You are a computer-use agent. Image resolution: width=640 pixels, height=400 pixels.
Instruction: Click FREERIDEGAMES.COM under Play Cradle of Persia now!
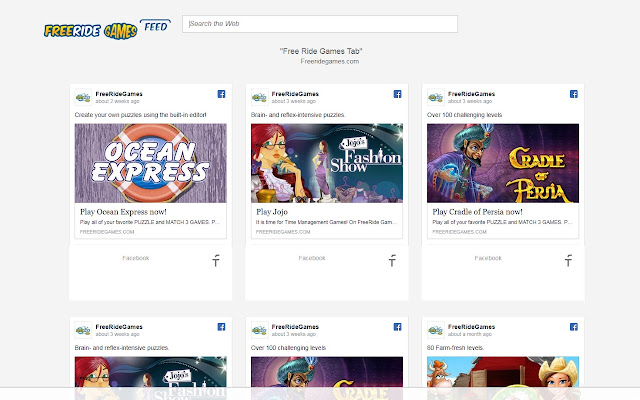[459, 232]
